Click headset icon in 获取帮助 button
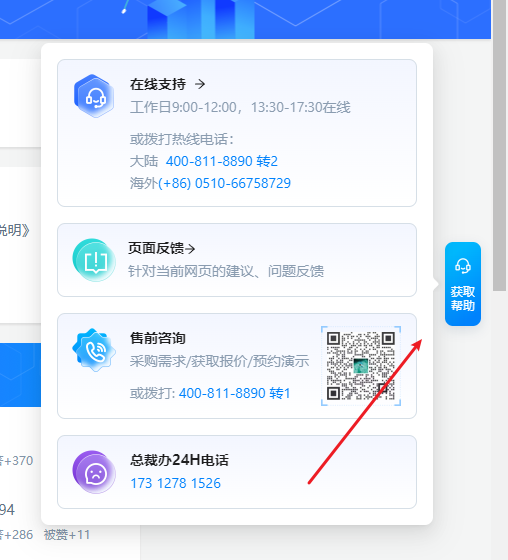The image size is (508, 560). click(463, 266)
